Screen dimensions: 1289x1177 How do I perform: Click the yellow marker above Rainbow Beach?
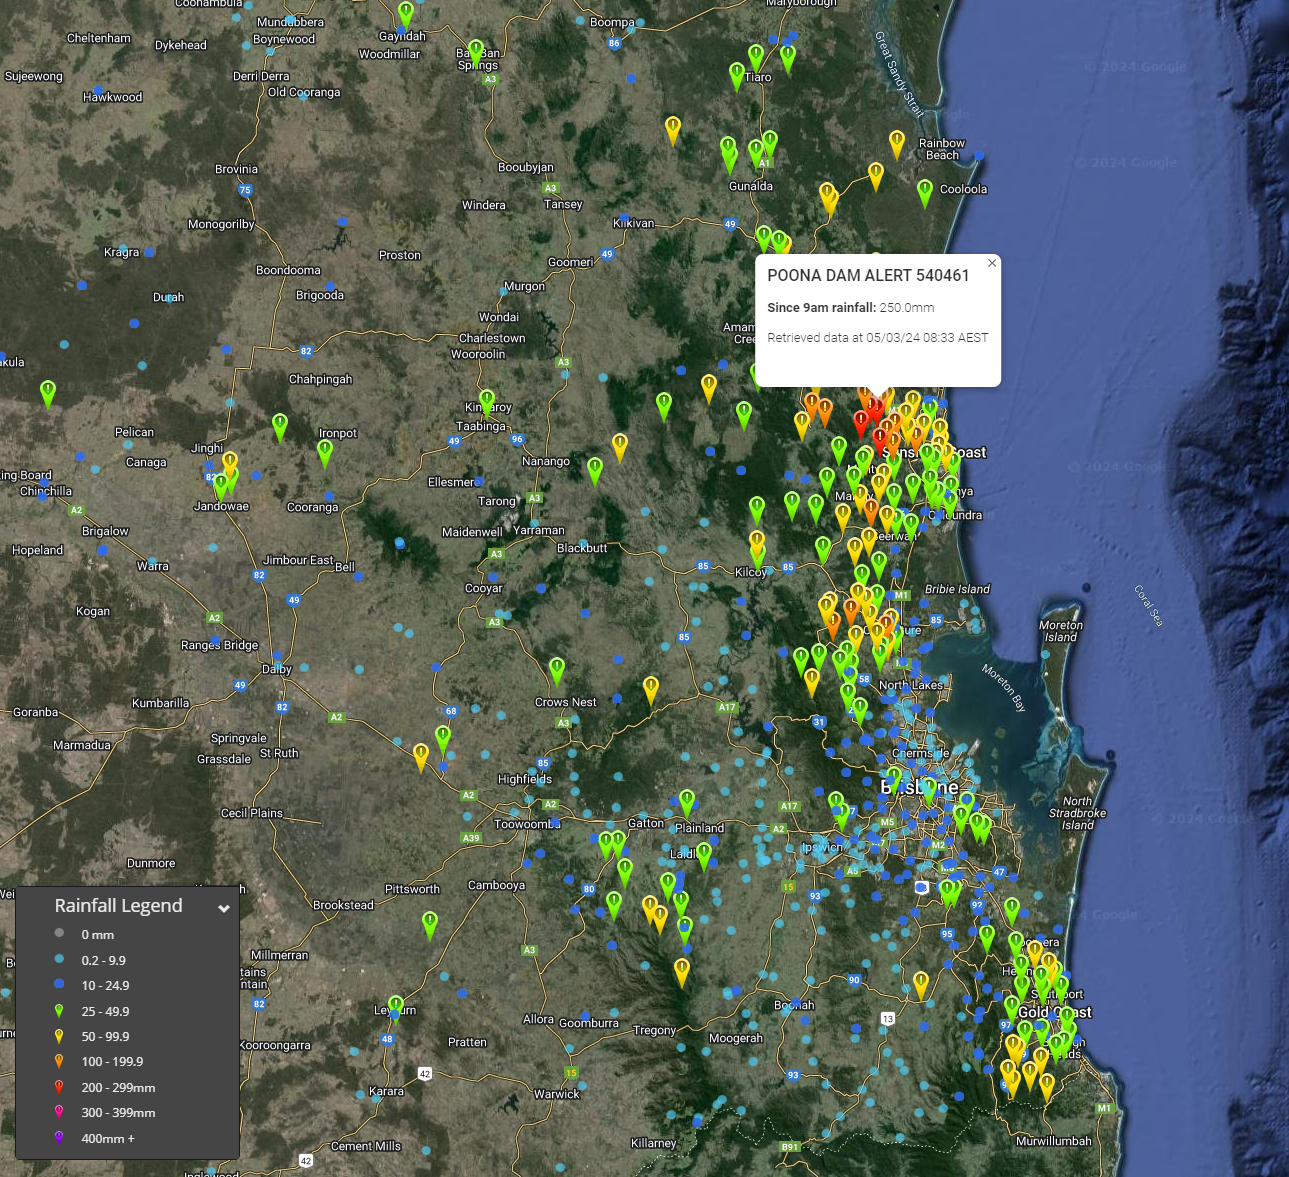point(897,143)
